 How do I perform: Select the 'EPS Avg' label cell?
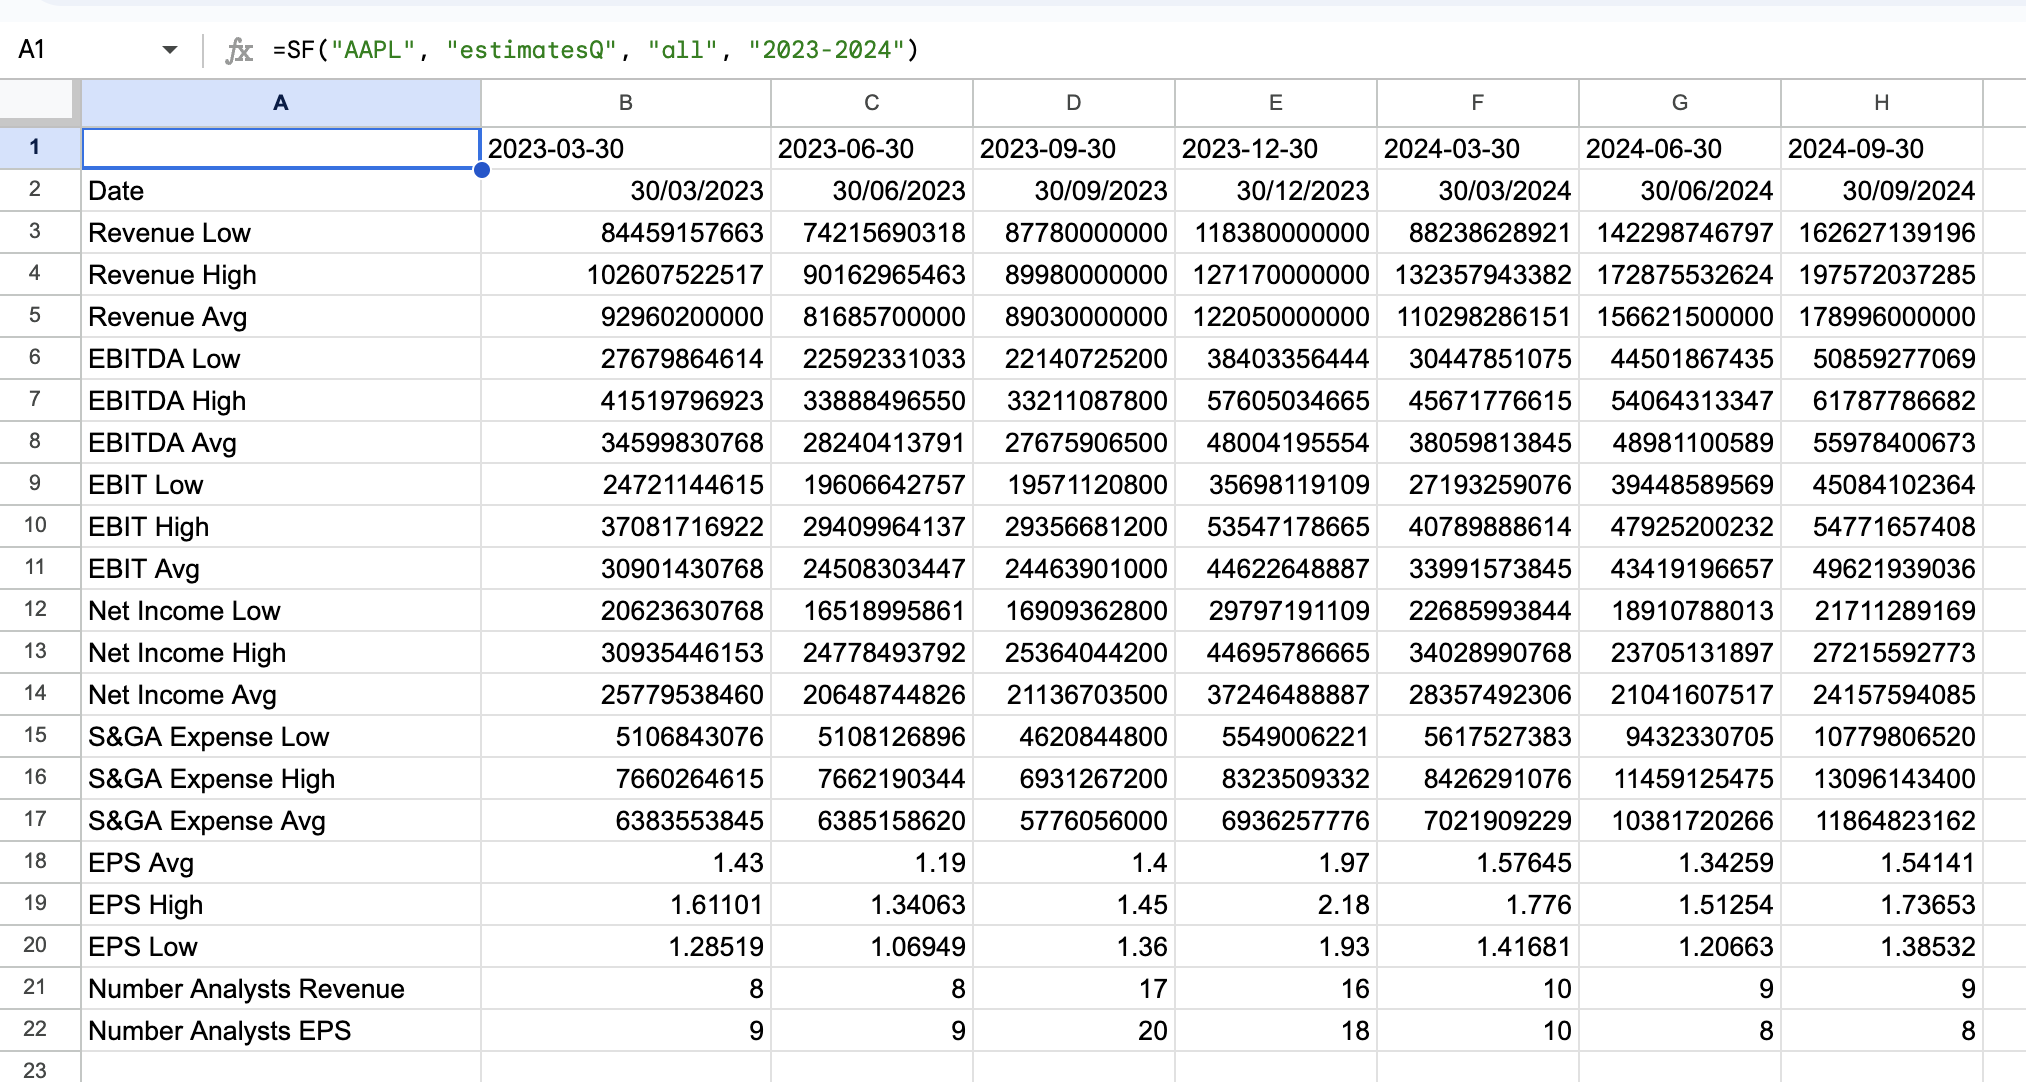point(281,862)
